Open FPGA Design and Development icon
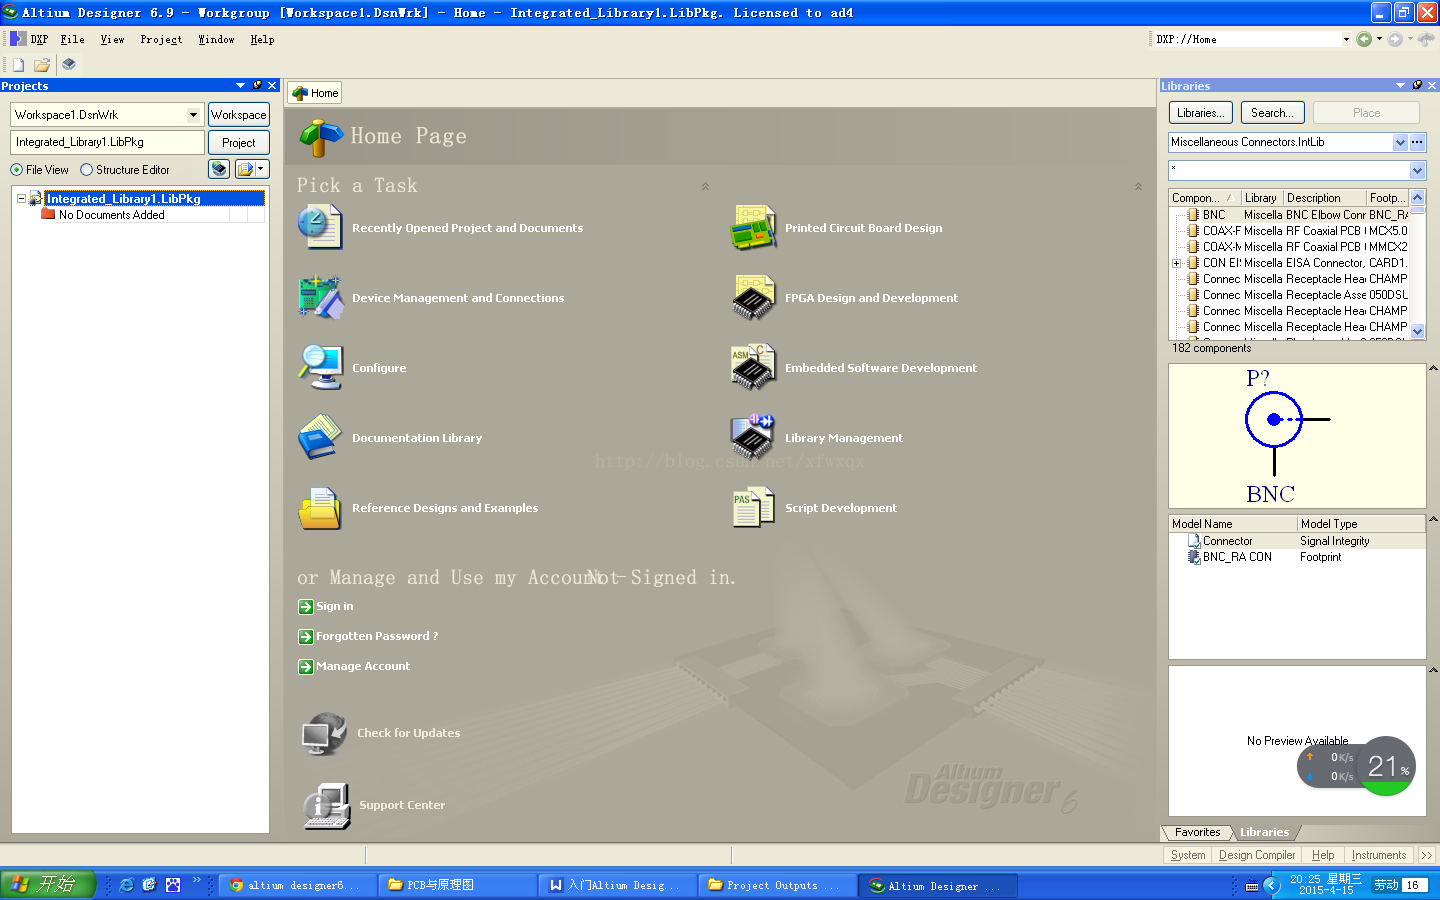Image resolution: width=1440 pixels, height=900 pixels. click(x=754, y=298)
